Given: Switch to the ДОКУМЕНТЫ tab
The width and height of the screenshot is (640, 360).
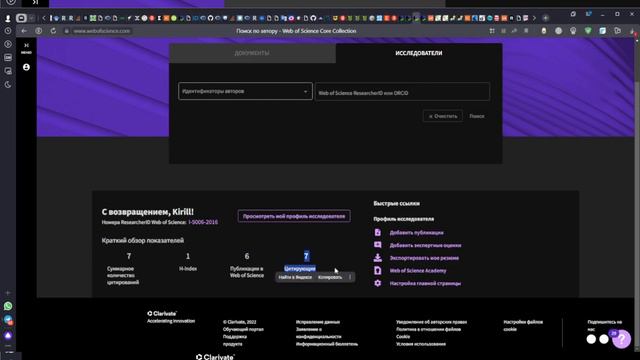Looking at the screenshot, I should tap(252, 53).
